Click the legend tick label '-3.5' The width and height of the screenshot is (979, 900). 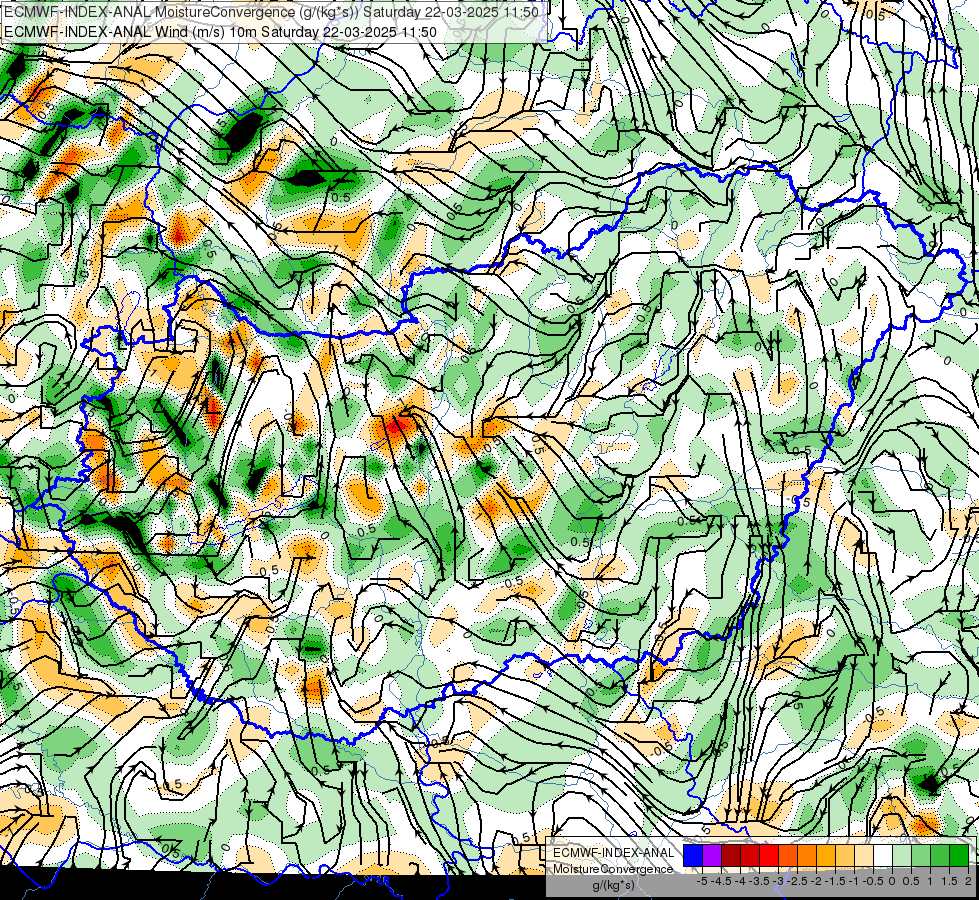(759, 881)
